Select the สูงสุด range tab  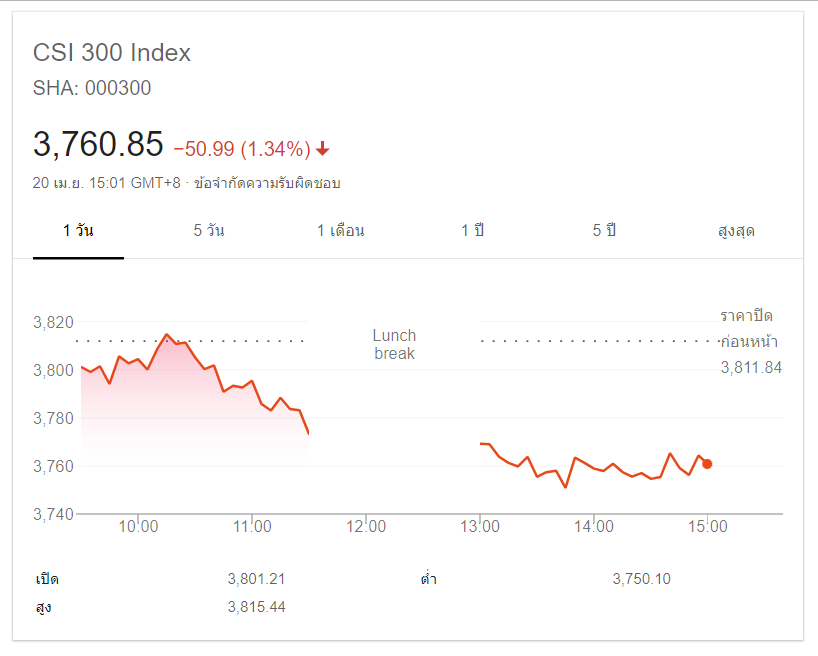point(736,231)
